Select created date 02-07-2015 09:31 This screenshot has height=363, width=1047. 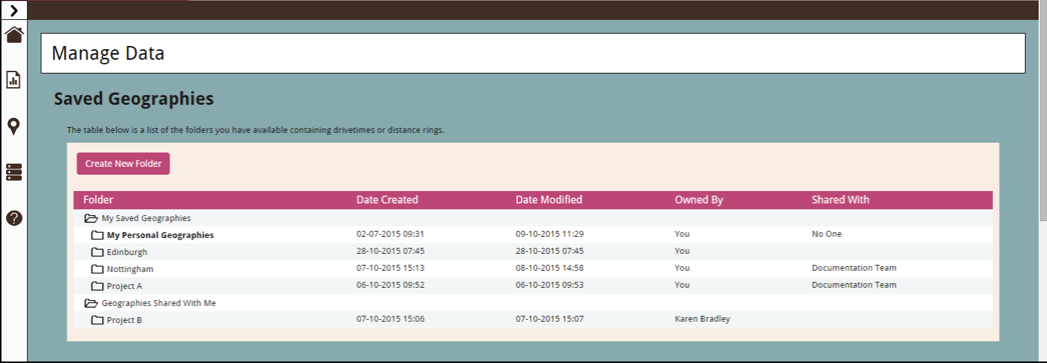click(391, 234)
